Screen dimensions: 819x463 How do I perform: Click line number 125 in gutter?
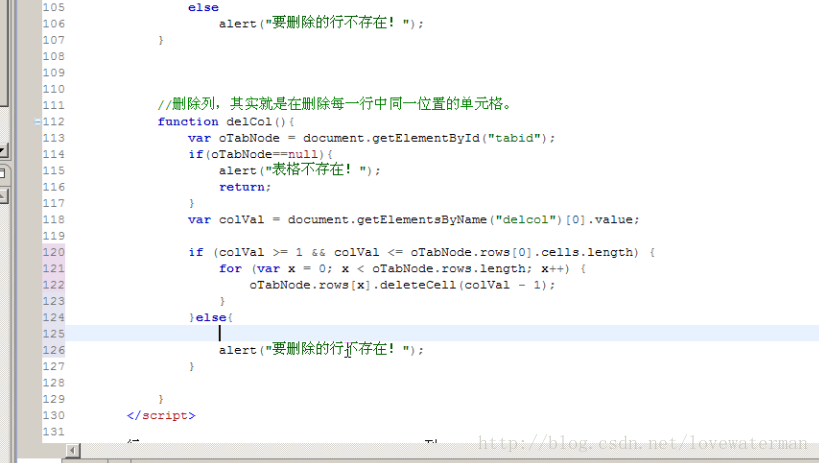click(54, 334)
